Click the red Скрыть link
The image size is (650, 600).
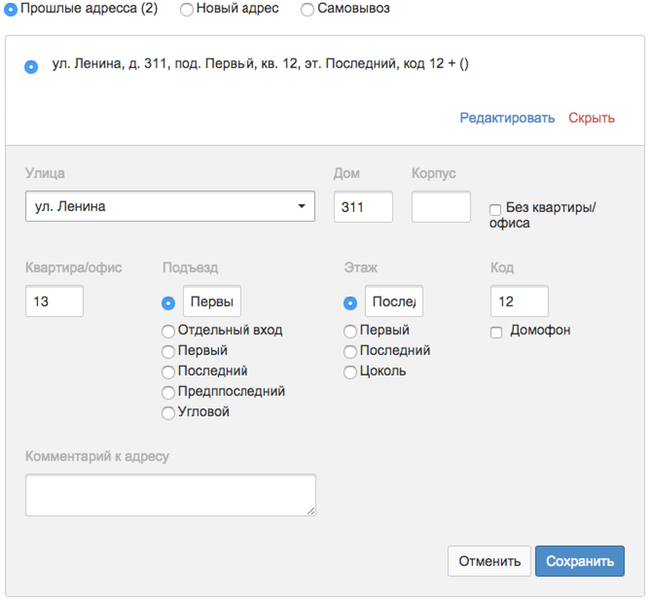pyautogui.click(x=591, y=118)
